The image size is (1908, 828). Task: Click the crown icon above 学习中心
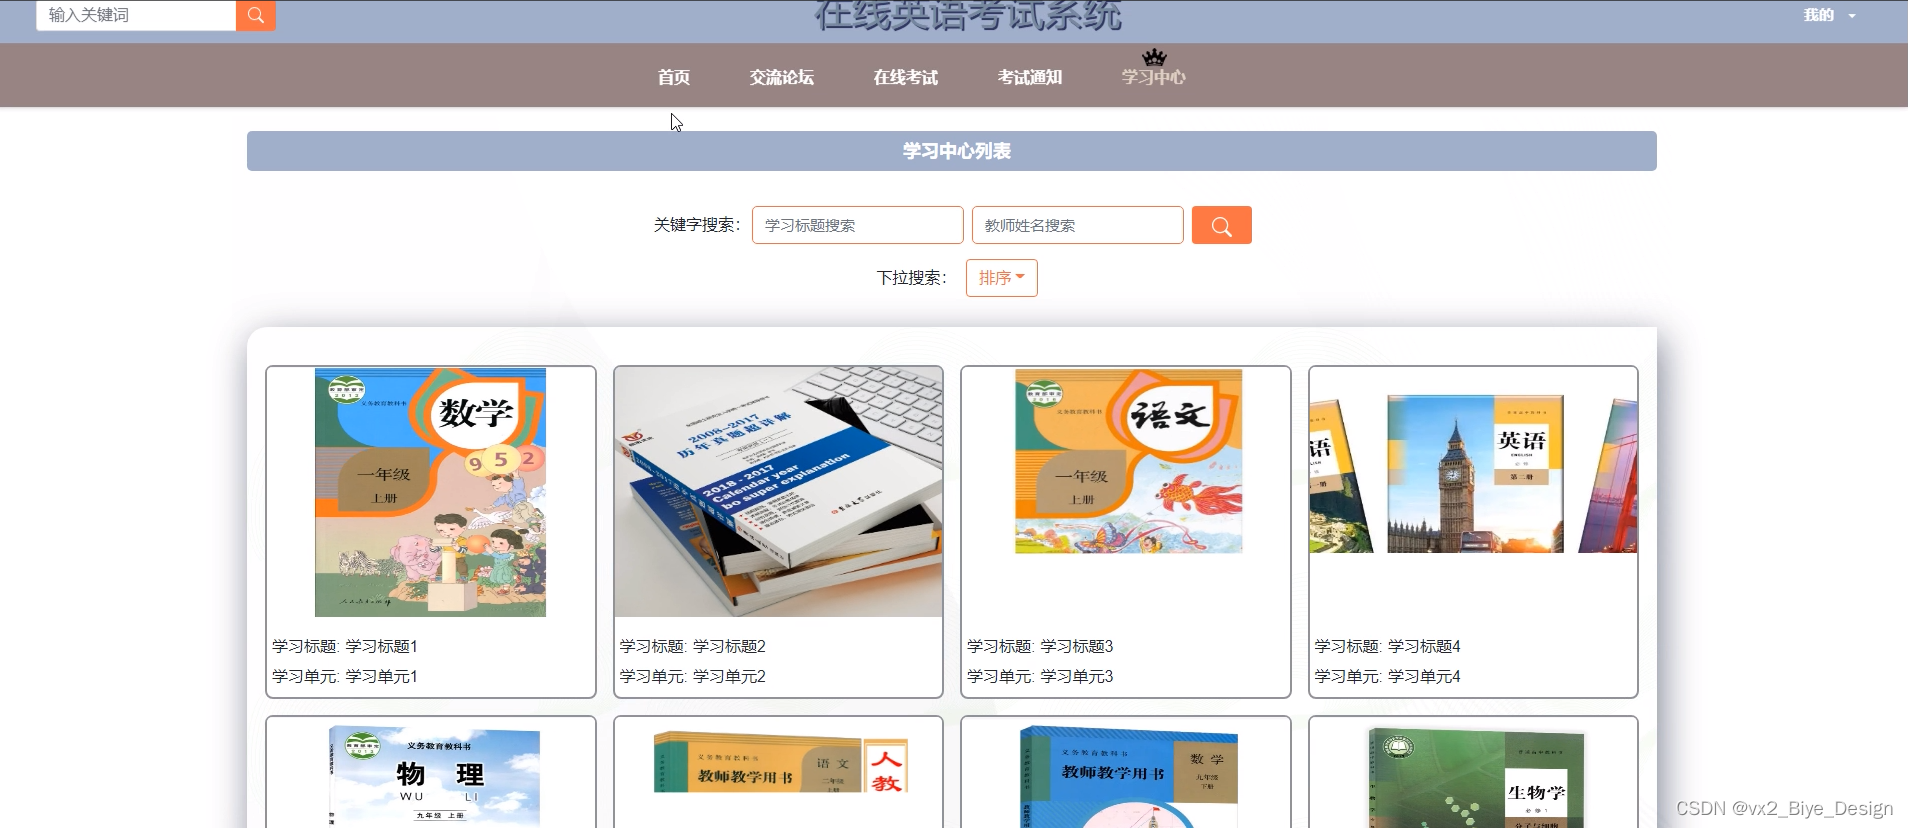1154,57
